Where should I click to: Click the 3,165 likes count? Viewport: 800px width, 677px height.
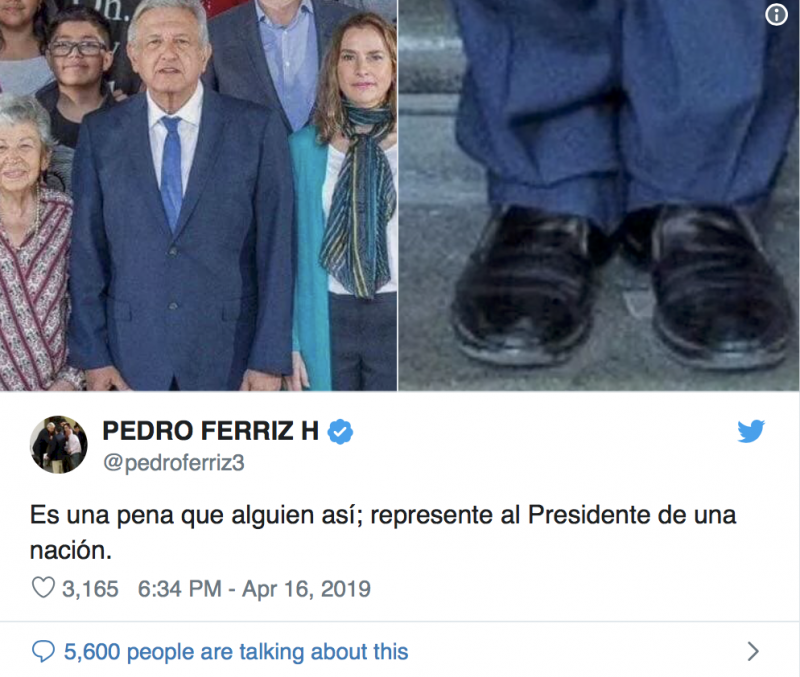click(x=90, y=588)
